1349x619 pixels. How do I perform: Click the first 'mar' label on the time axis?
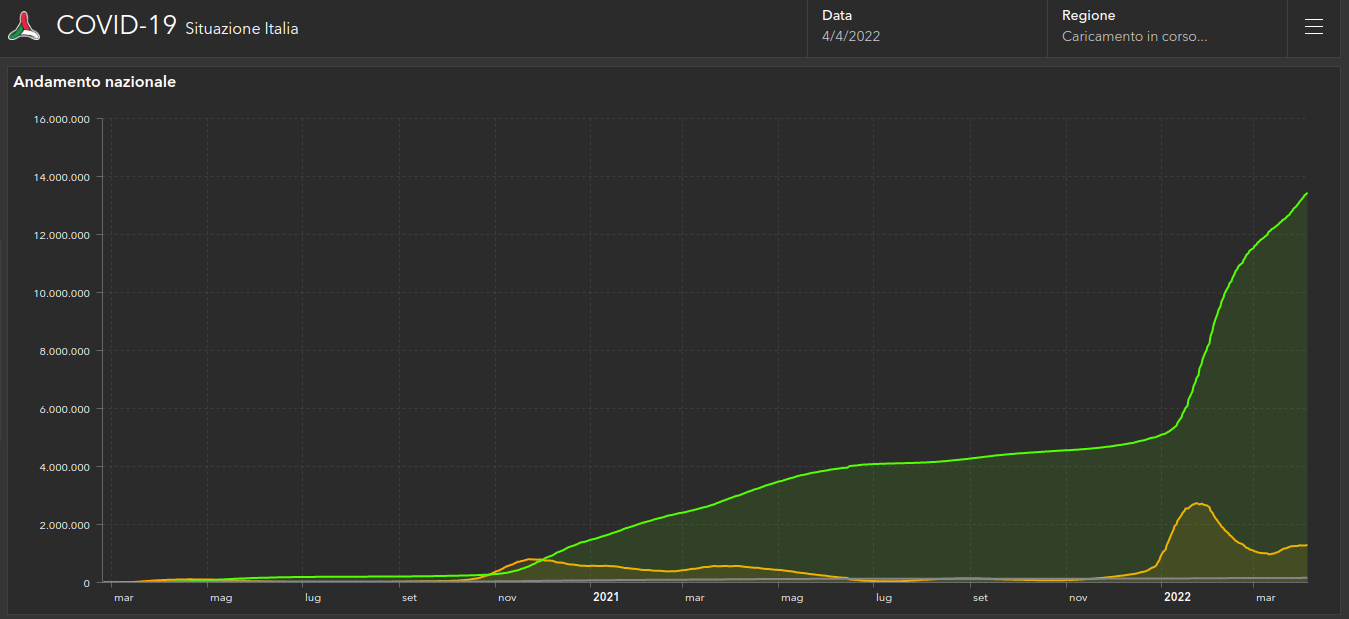point(124,598)
